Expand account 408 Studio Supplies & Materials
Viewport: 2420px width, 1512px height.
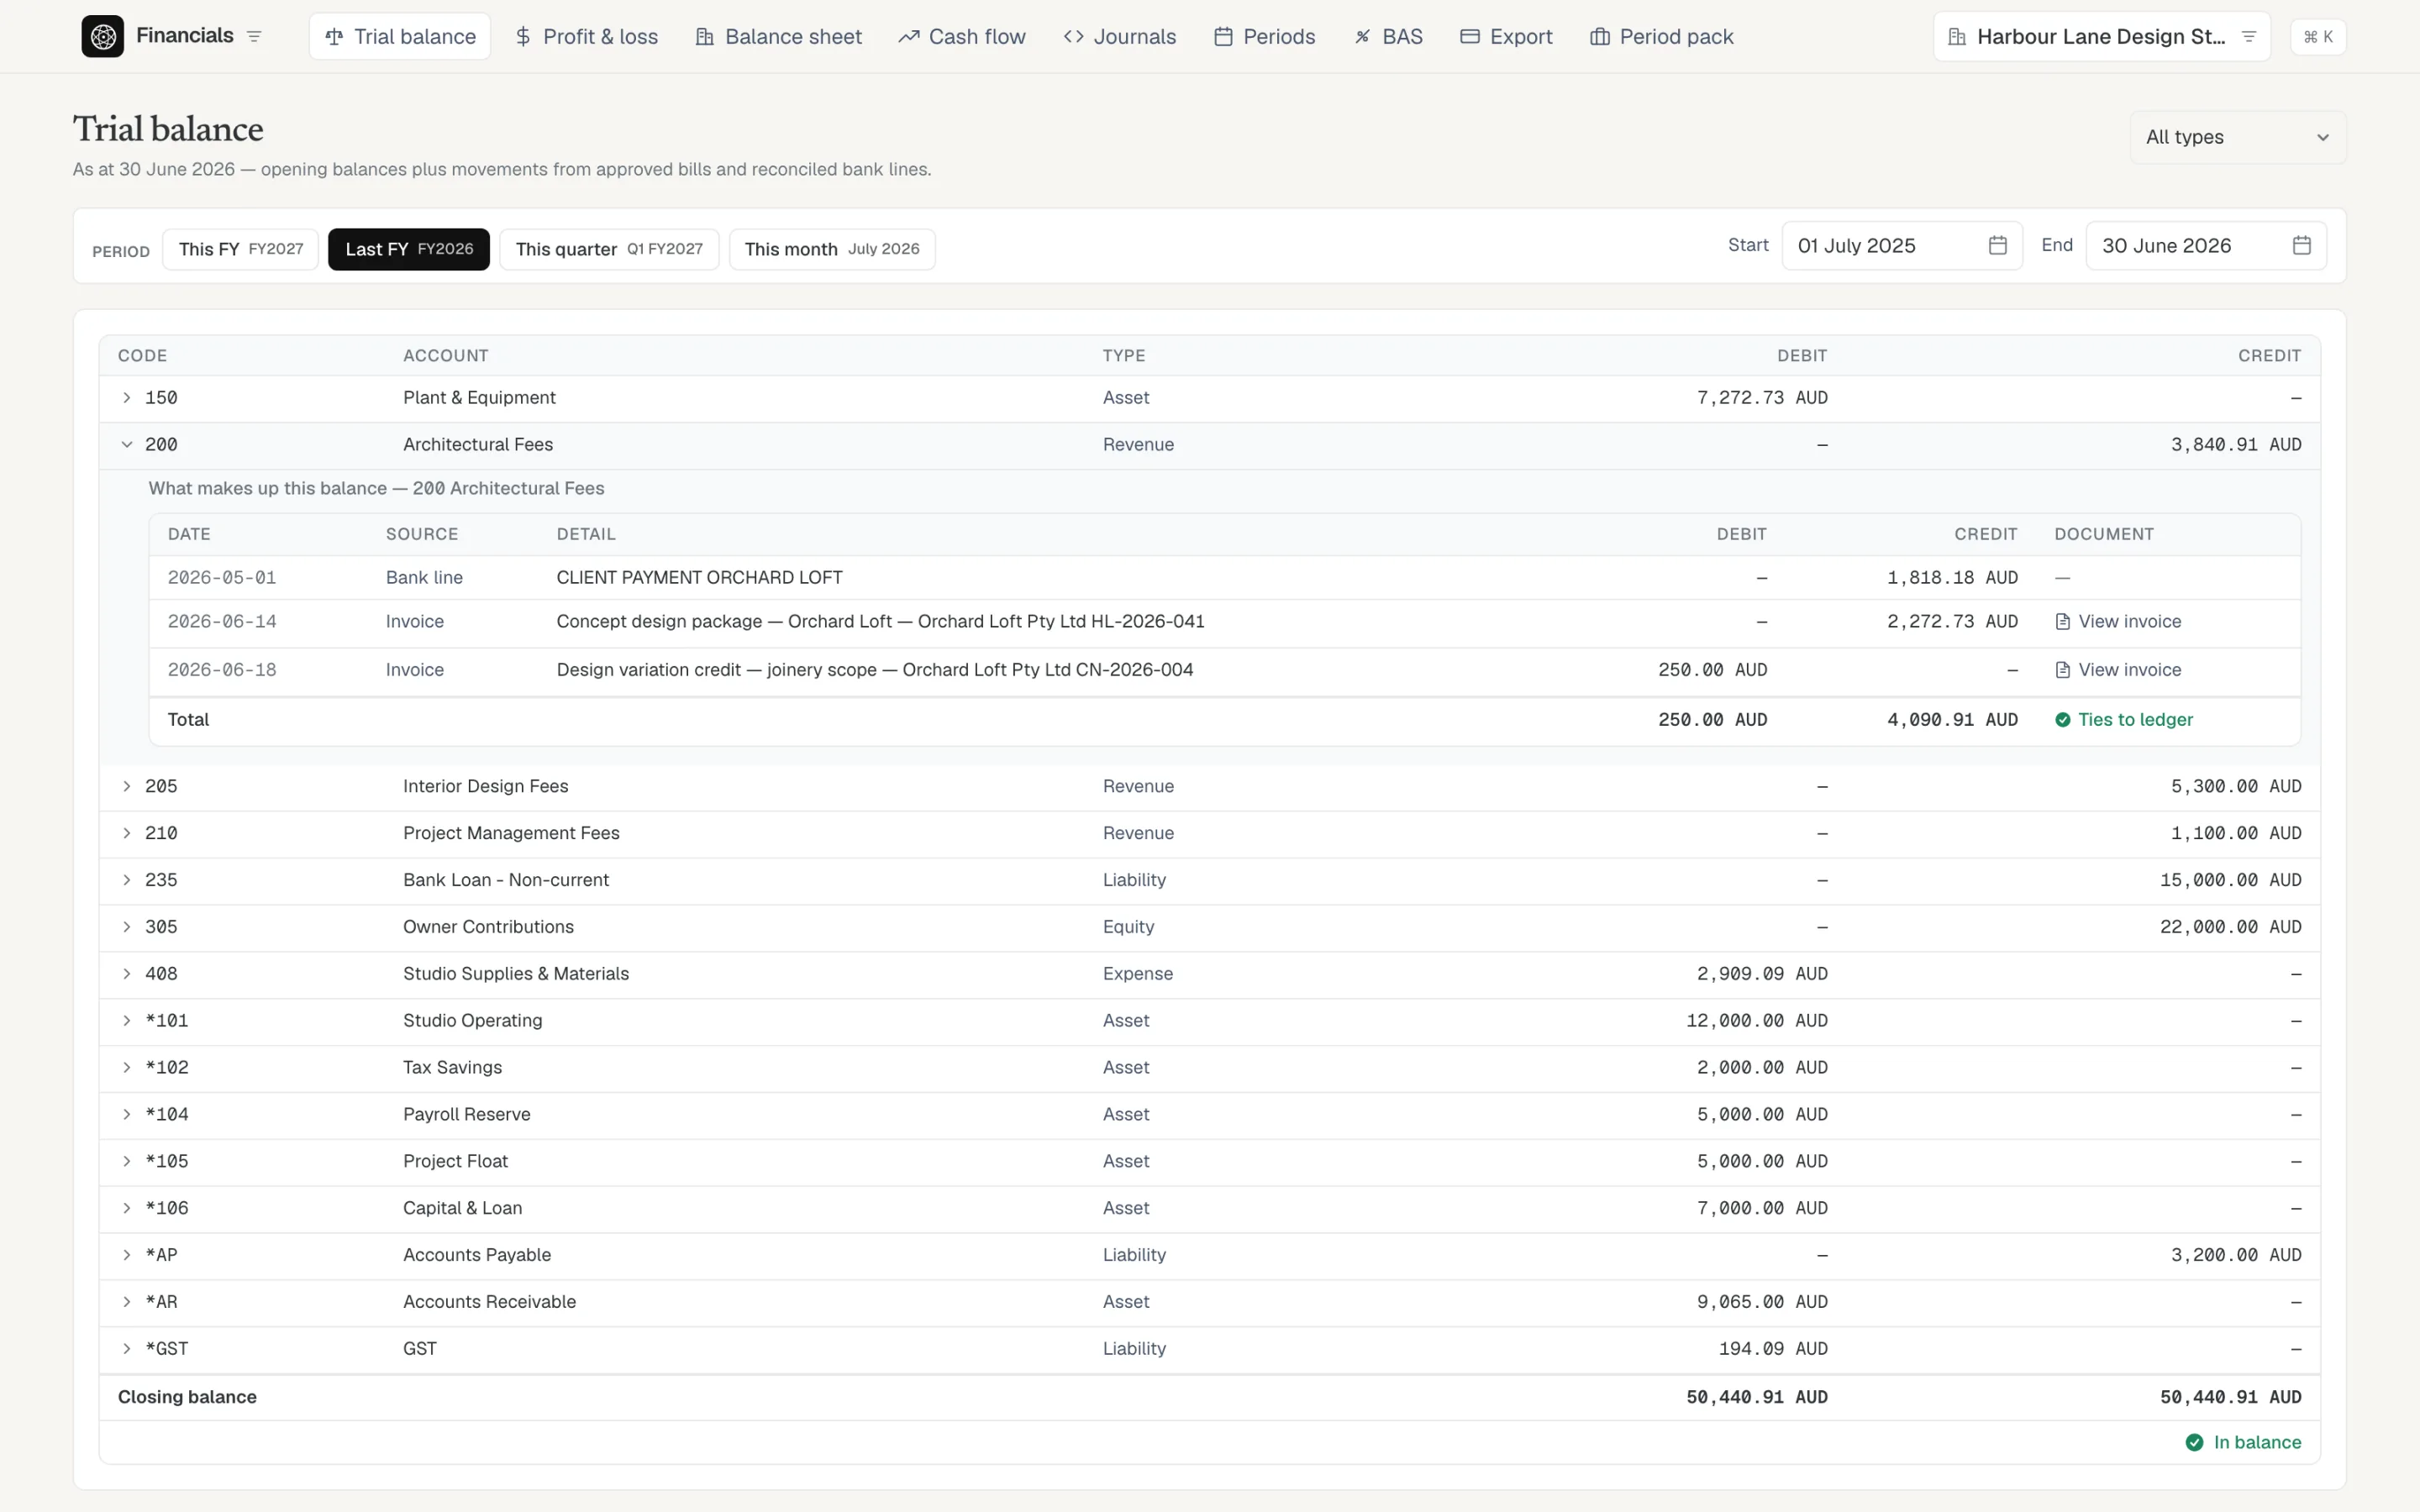point(127,974)
